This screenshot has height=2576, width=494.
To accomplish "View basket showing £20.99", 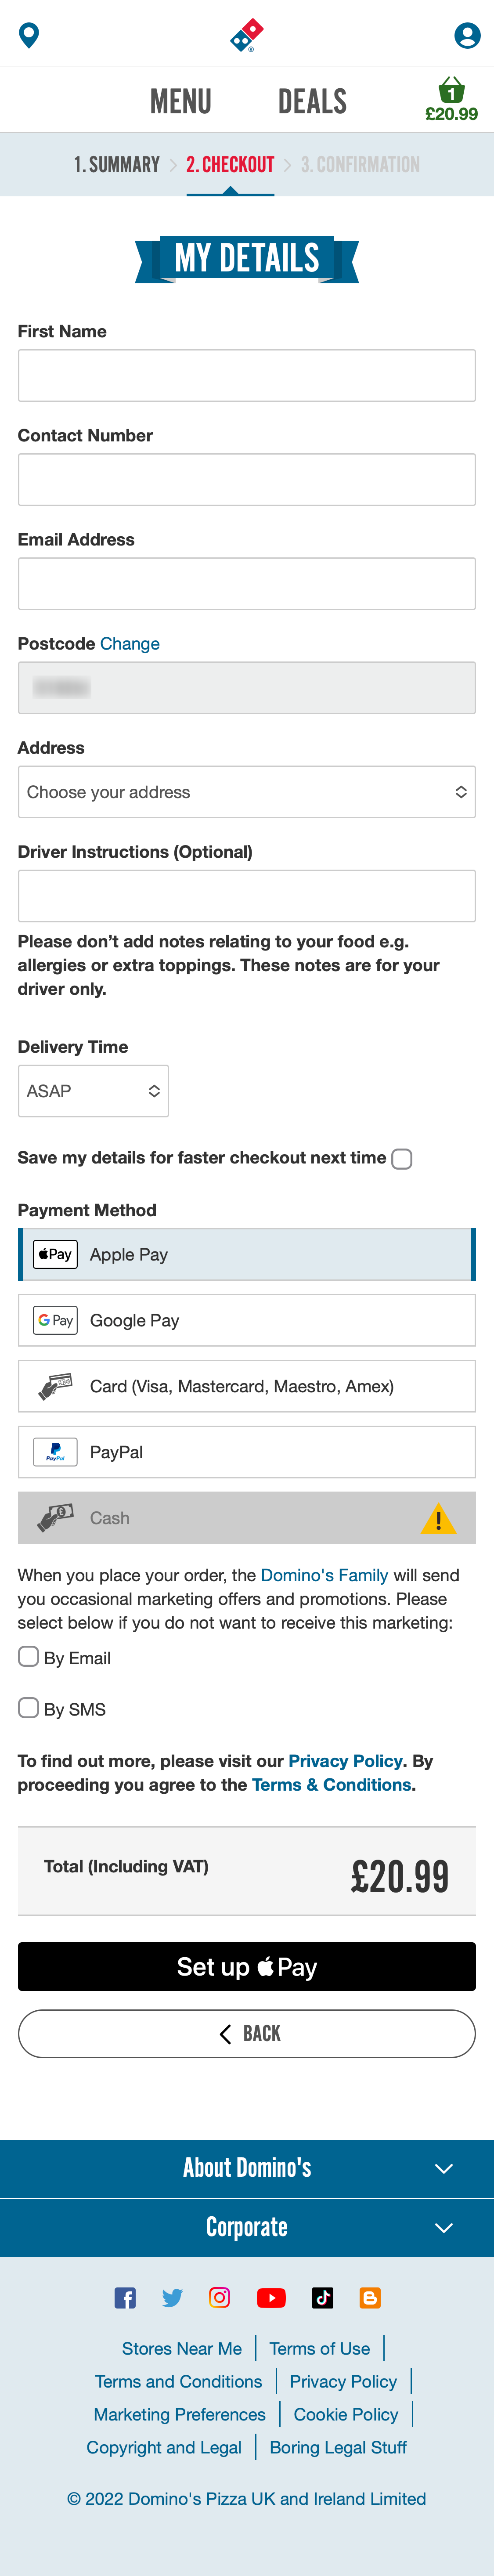I will (x=452, y=99).
